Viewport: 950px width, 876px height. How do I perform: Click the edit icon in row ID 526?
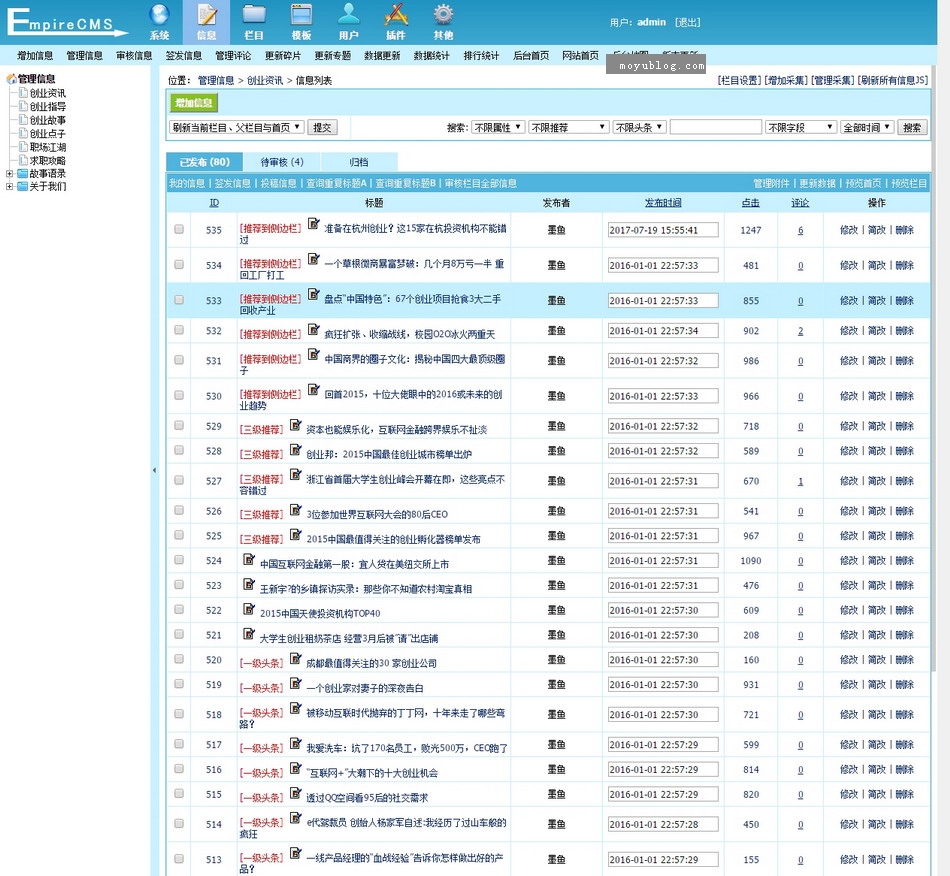point(295,509)
